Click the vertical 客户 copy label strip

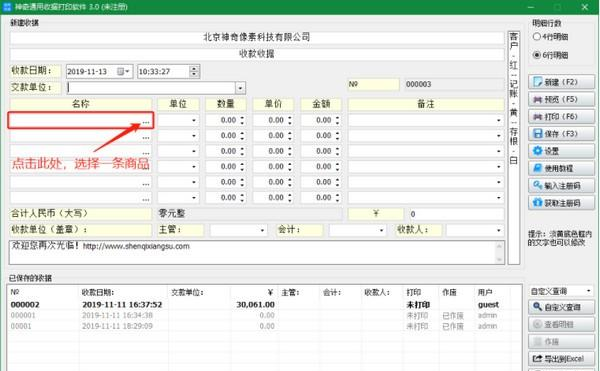(x=514, y=147)
